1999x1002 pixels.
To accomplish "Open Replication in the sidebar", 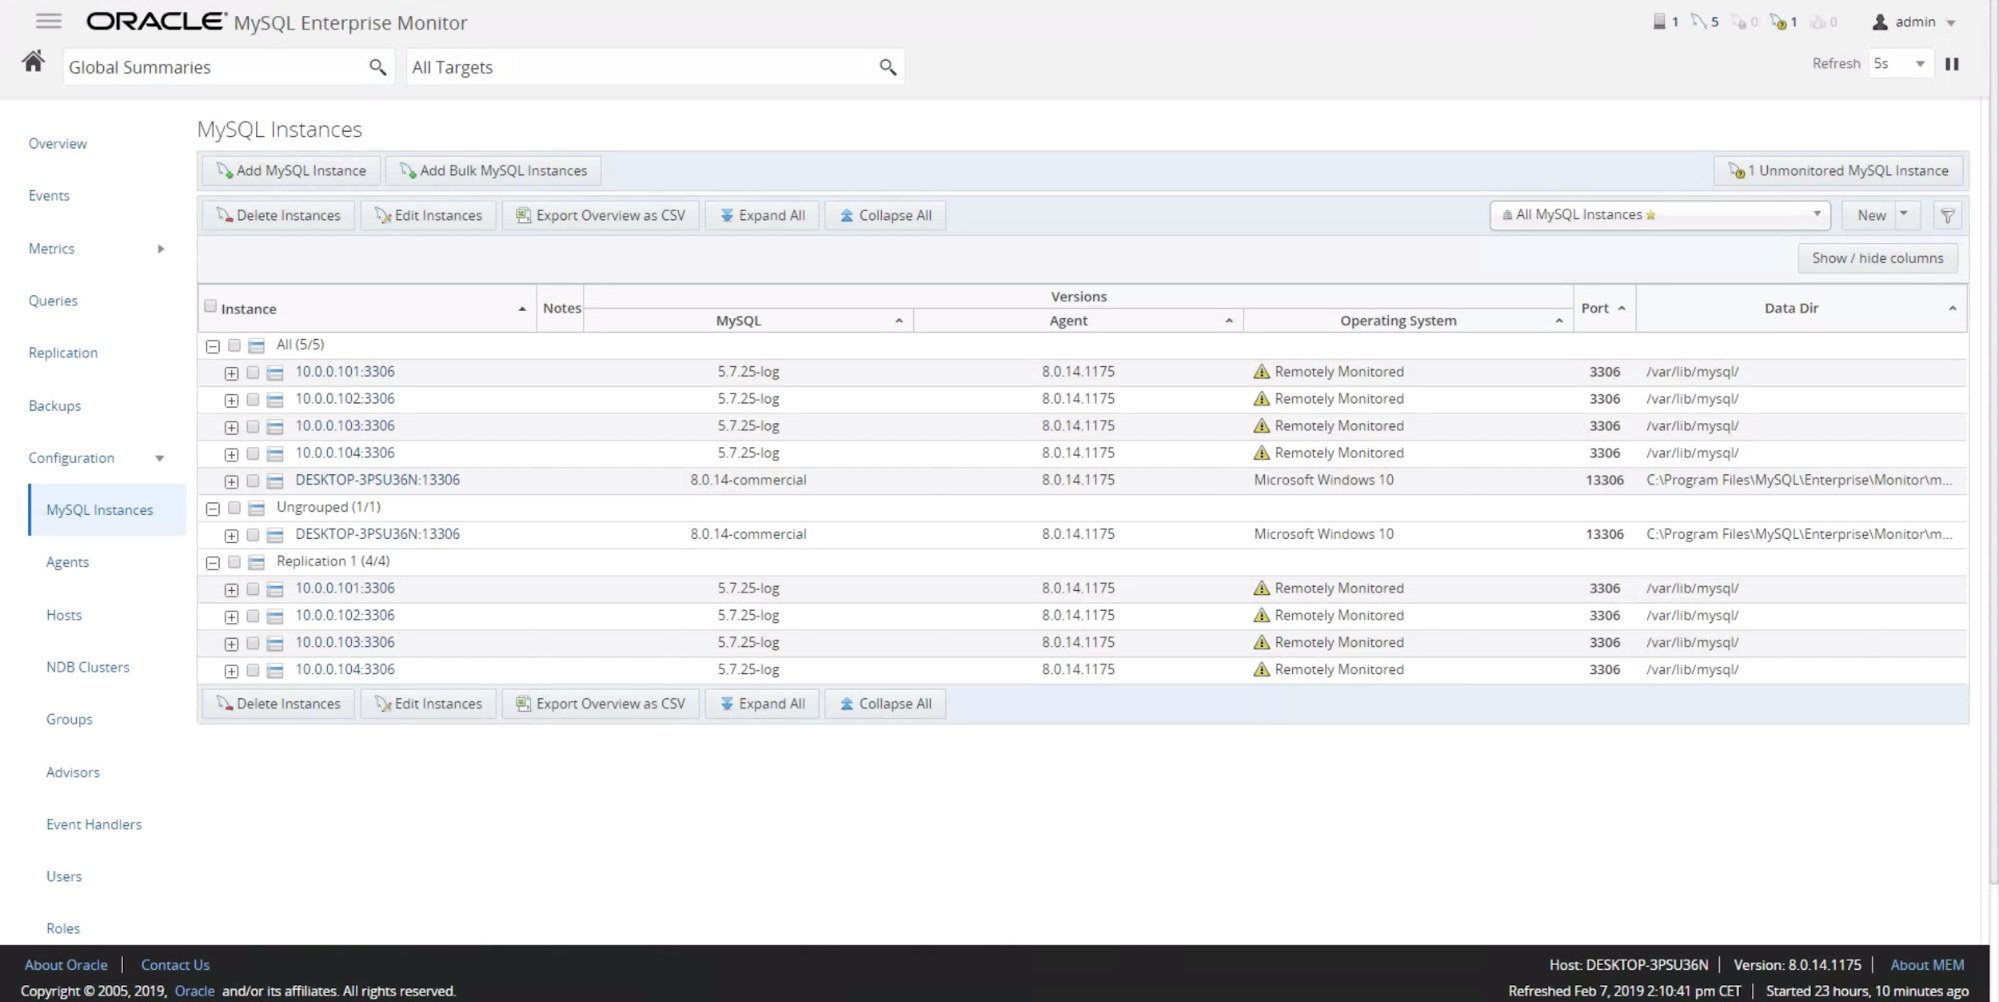I will coord(63,353).
